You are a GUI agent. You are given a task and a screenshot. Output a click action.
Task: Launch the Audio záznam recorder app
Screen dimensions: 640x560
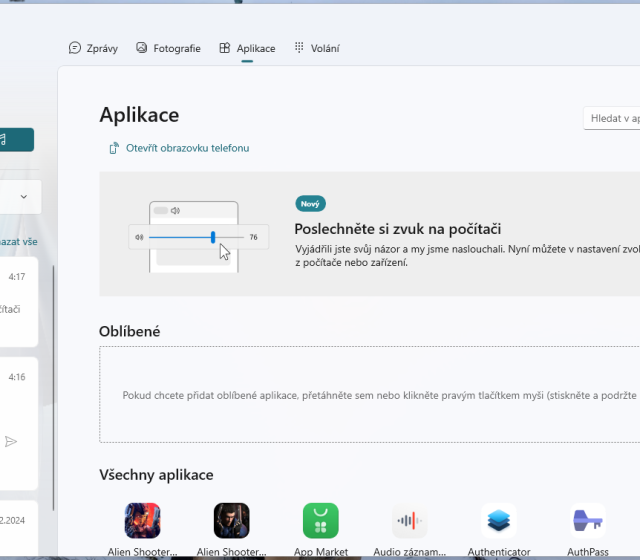[x=409, y=521]
